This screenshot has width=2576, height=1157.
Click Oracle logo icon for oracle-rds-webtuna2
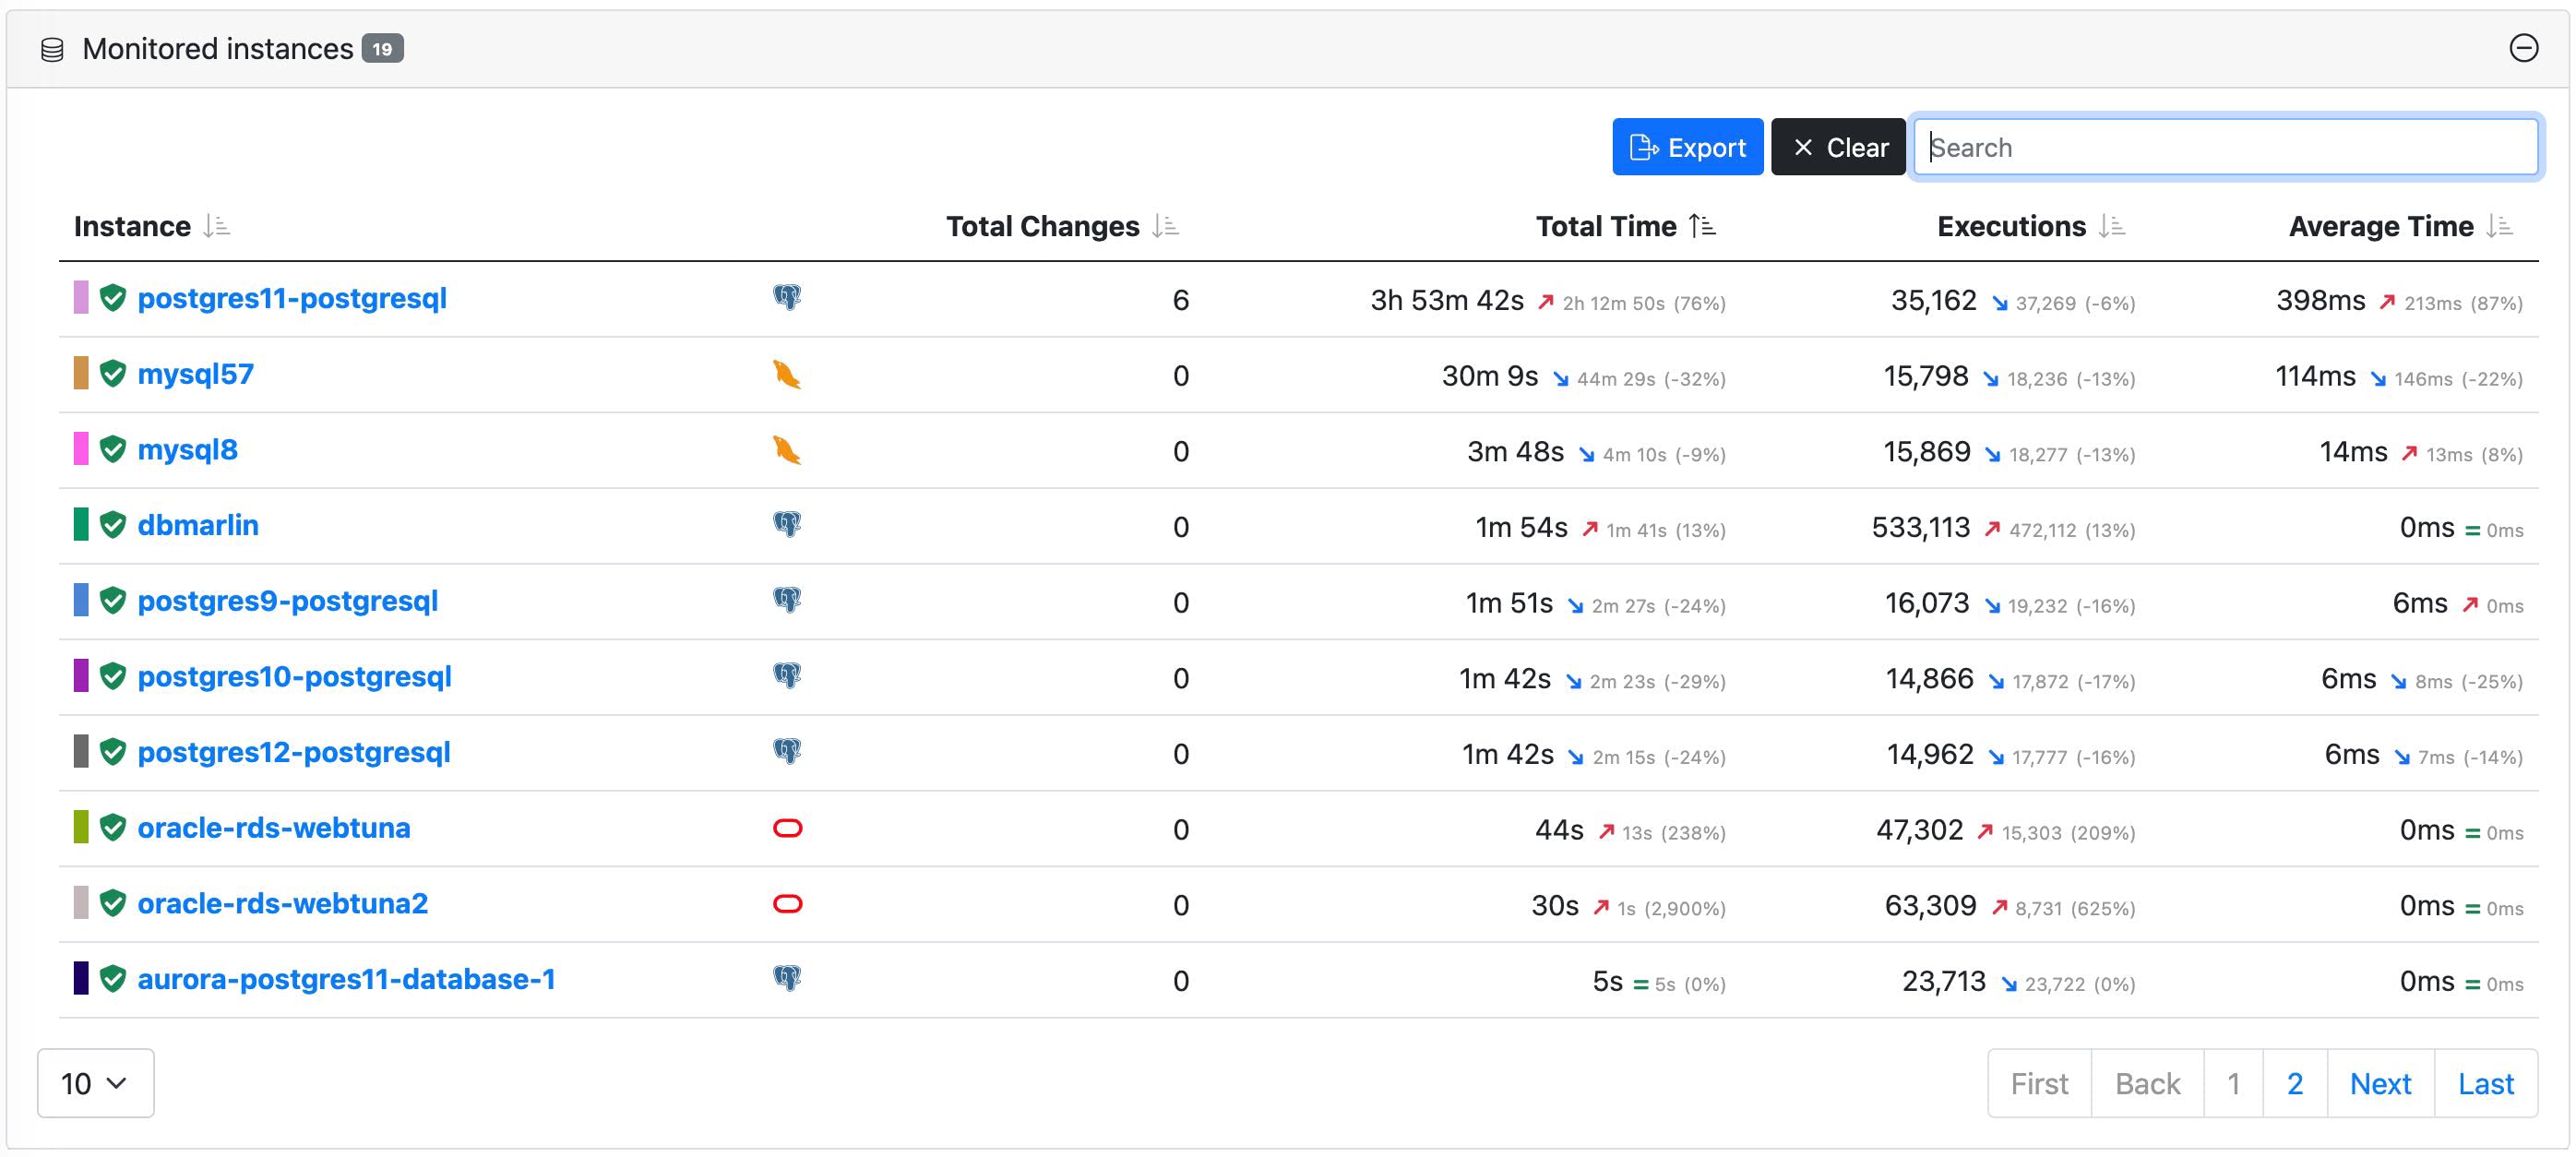tap(788, 904)
